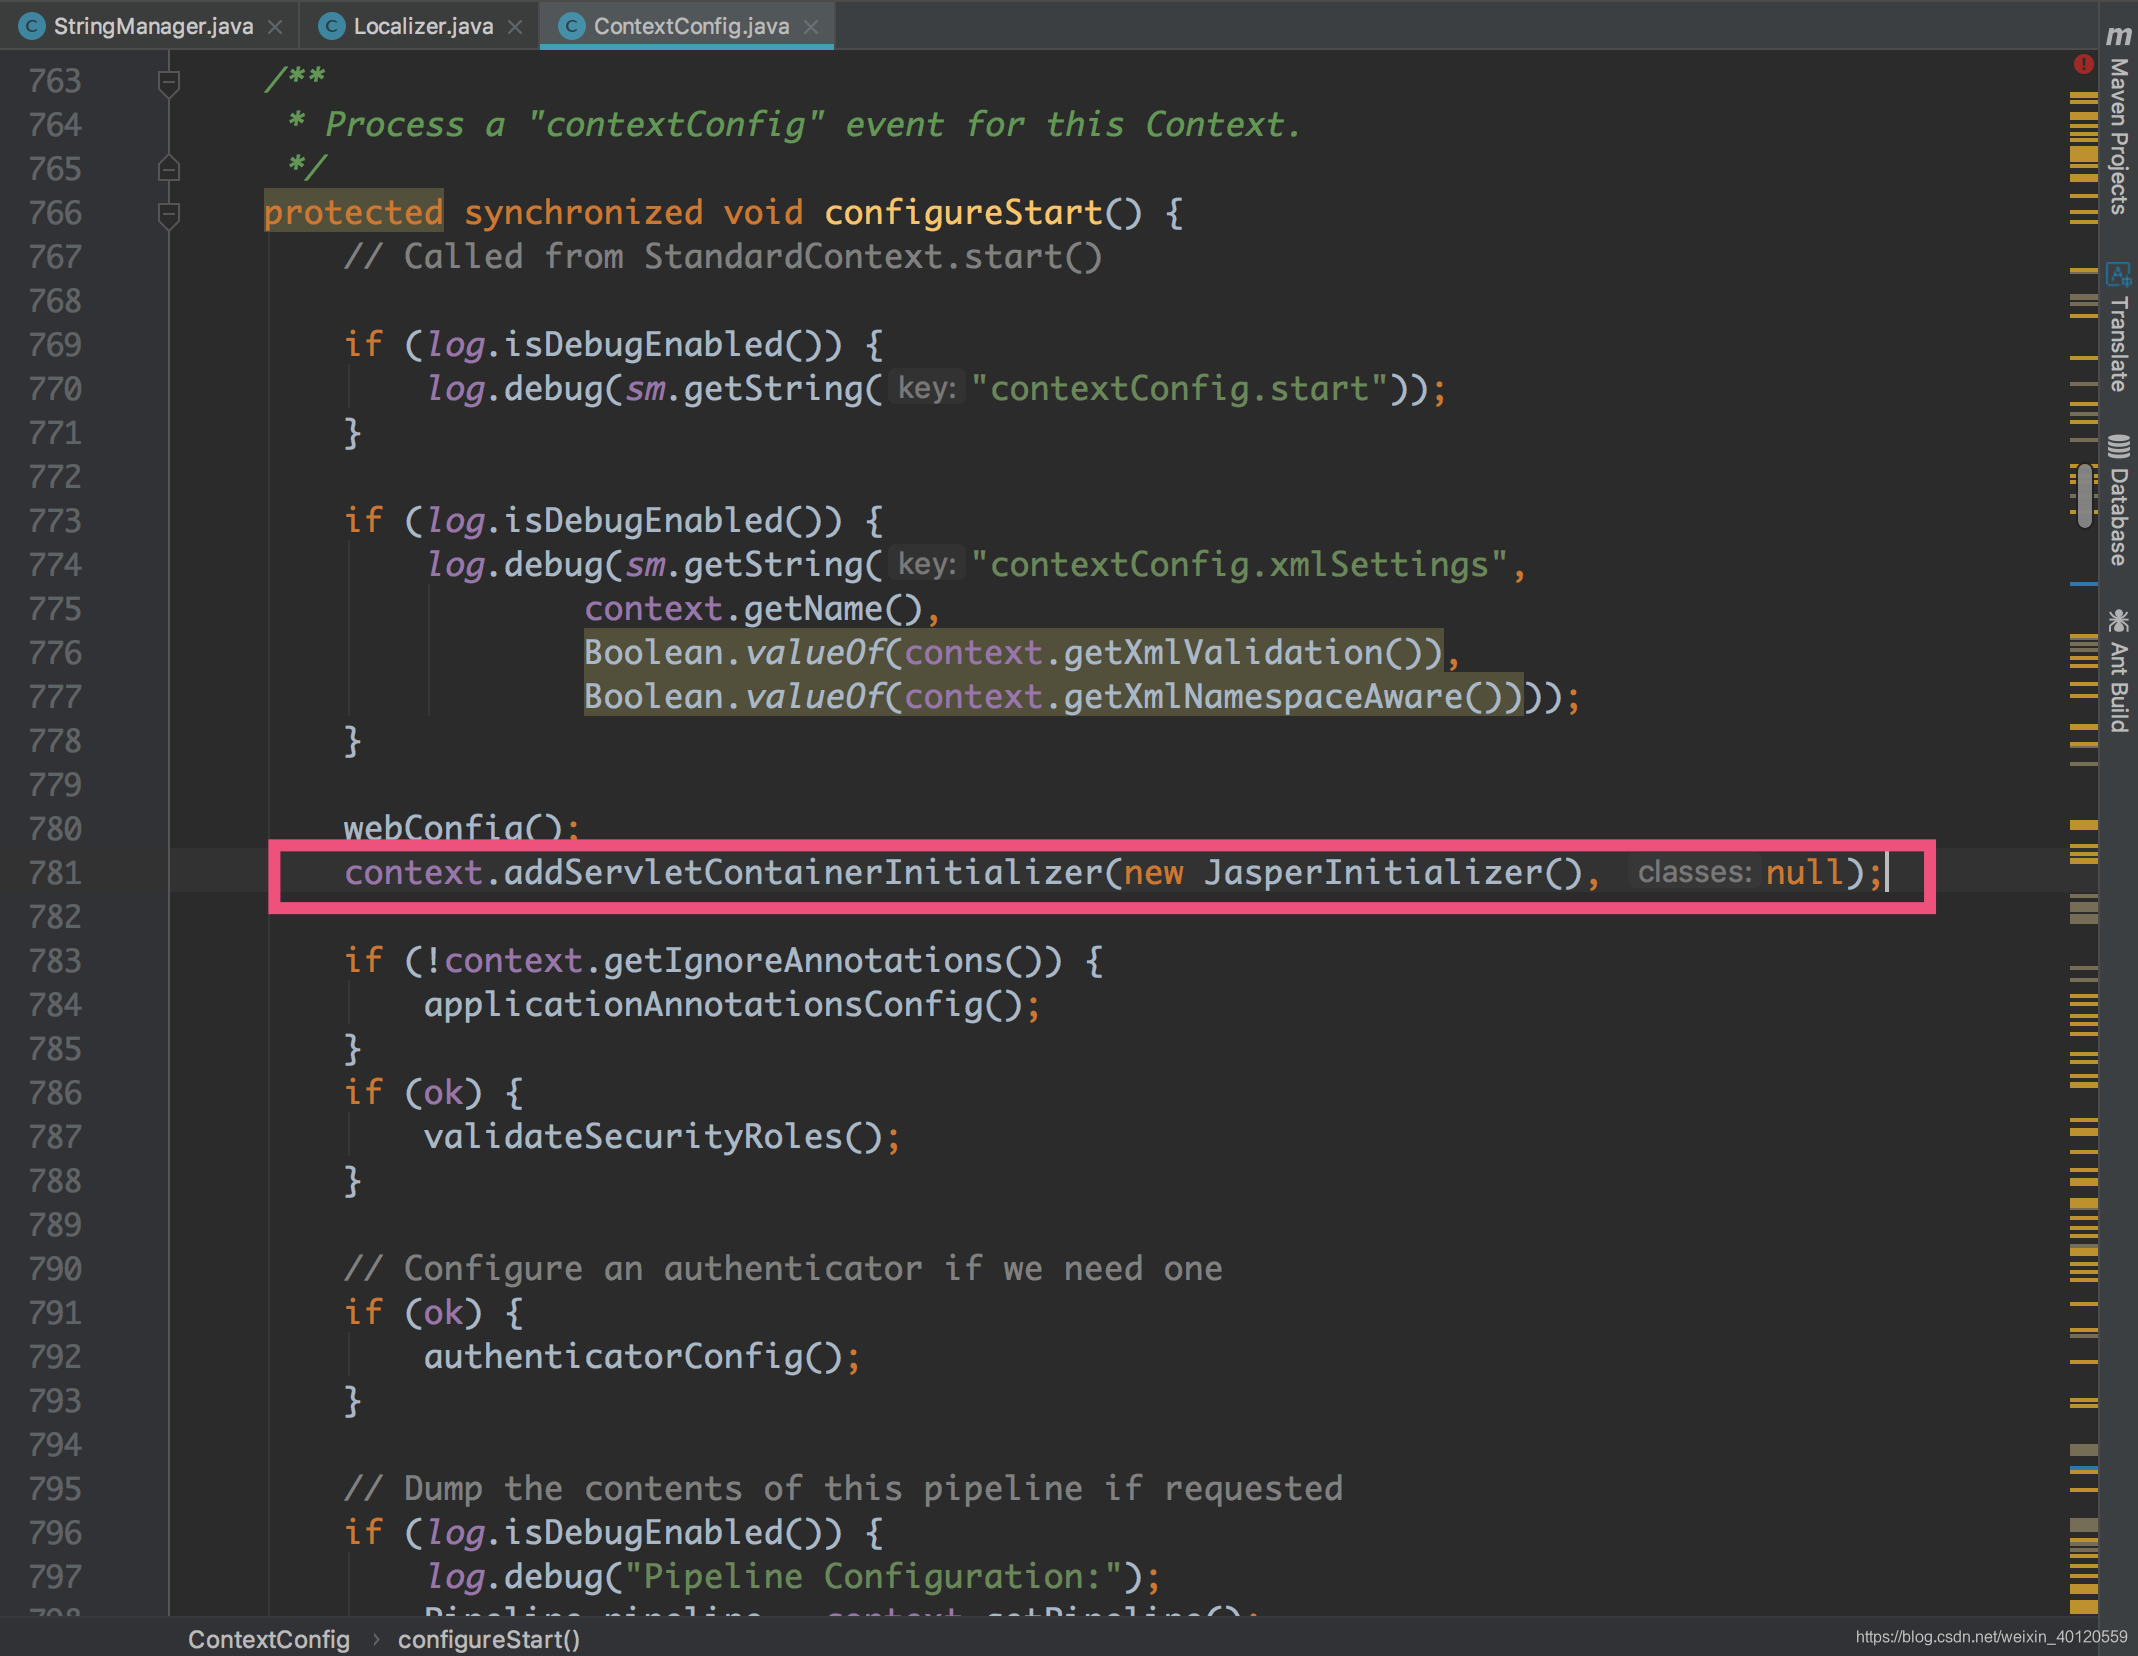Click getXmlValidation on line 776

point(1223,652)
